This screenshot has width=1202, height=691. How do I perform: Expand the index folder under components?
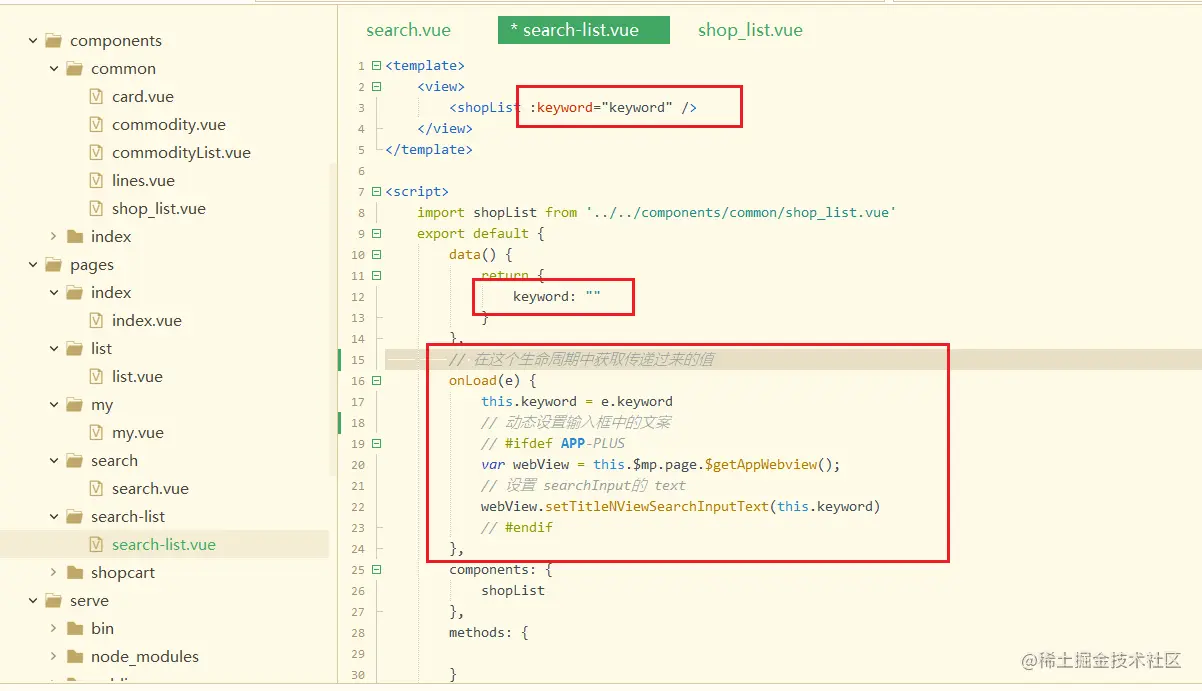(54, 237)
